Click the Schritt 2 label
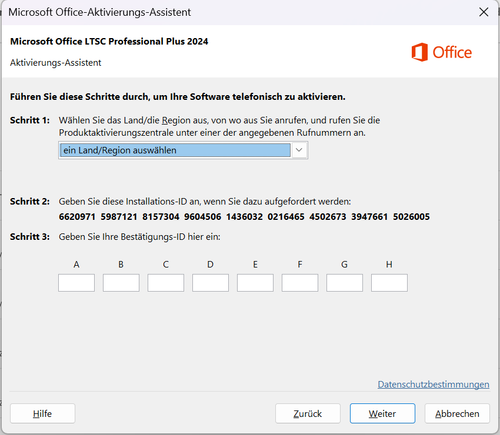The image size is (500, 435). (x=30, y=201)
